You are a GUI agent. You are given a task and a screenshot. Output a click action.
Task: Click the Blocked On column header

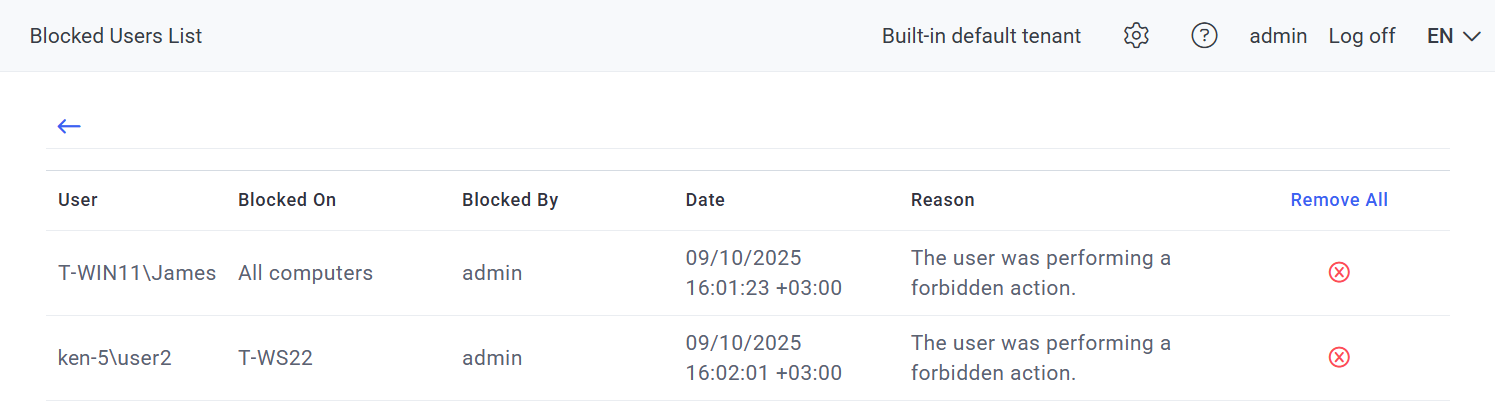(x=287, y=200)
